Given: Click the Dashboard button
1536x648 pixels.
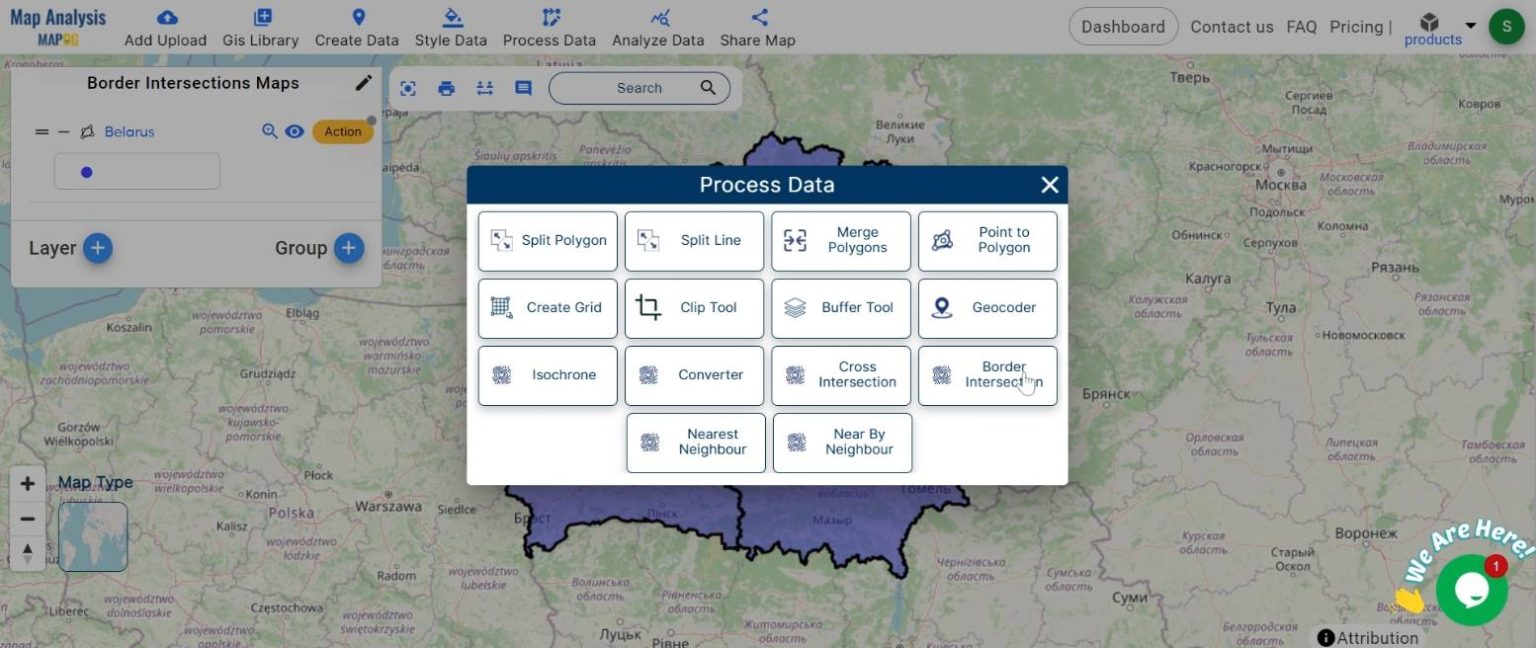Looking at the screenshot, I should point(1123,27).
